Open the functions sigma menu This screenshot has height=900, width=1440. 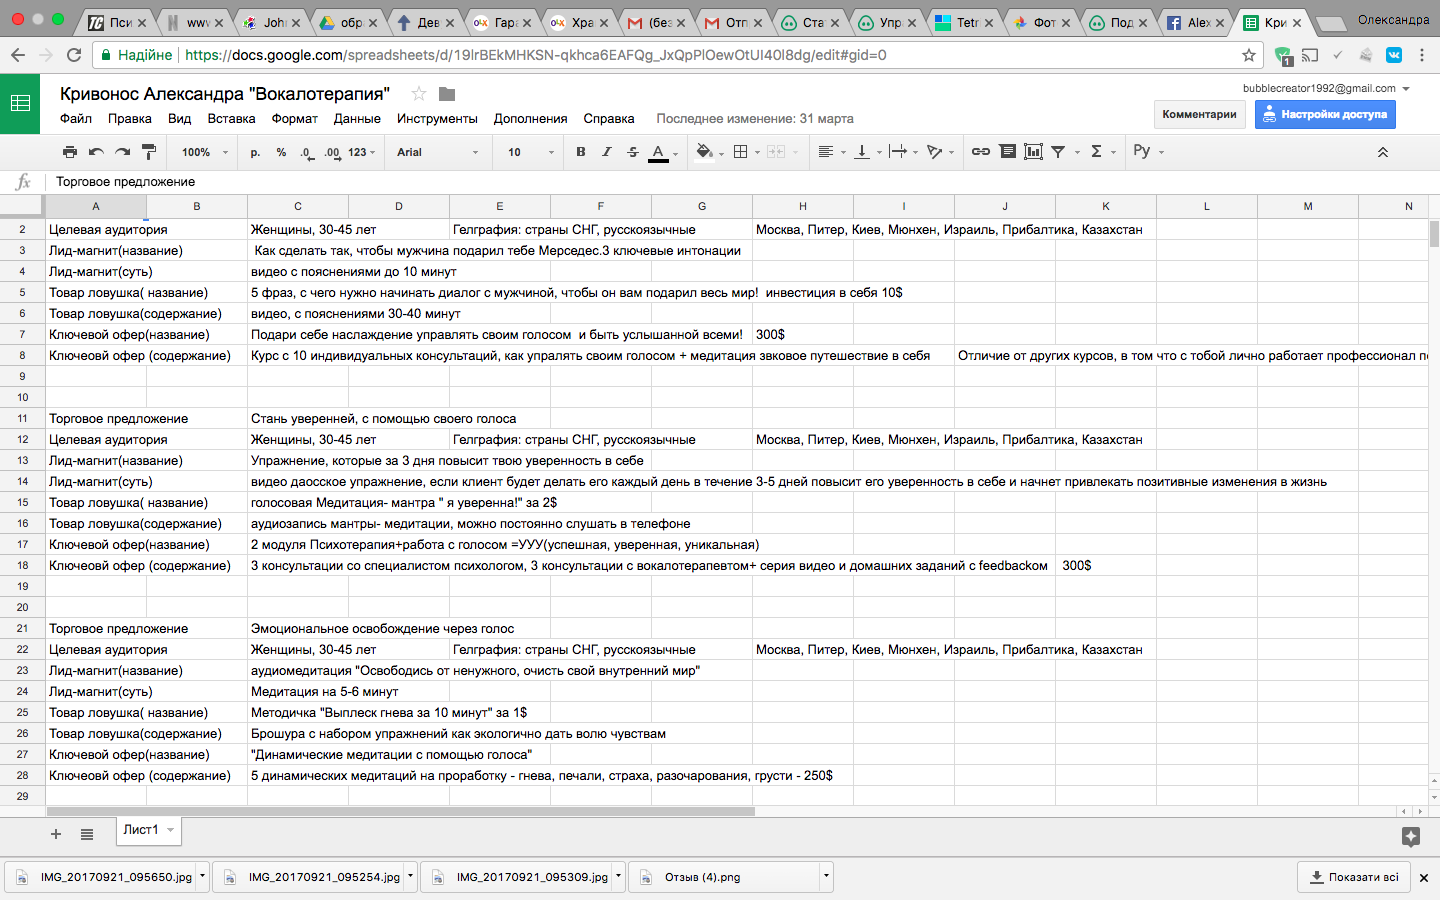pyautogui.click(x=1102, y=152)
